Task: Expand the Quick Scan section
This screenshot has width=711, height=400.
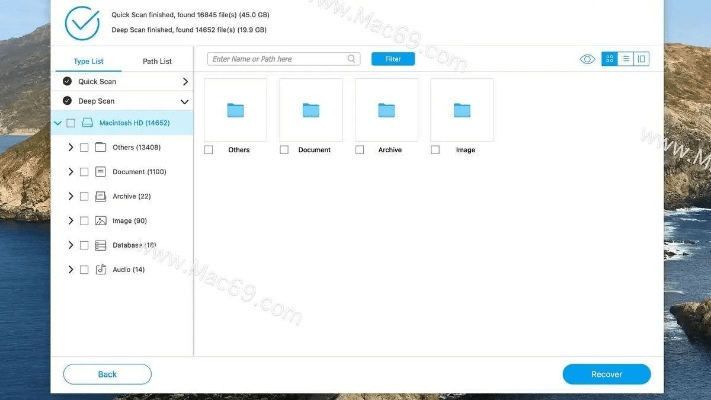Action: point(185,81)
